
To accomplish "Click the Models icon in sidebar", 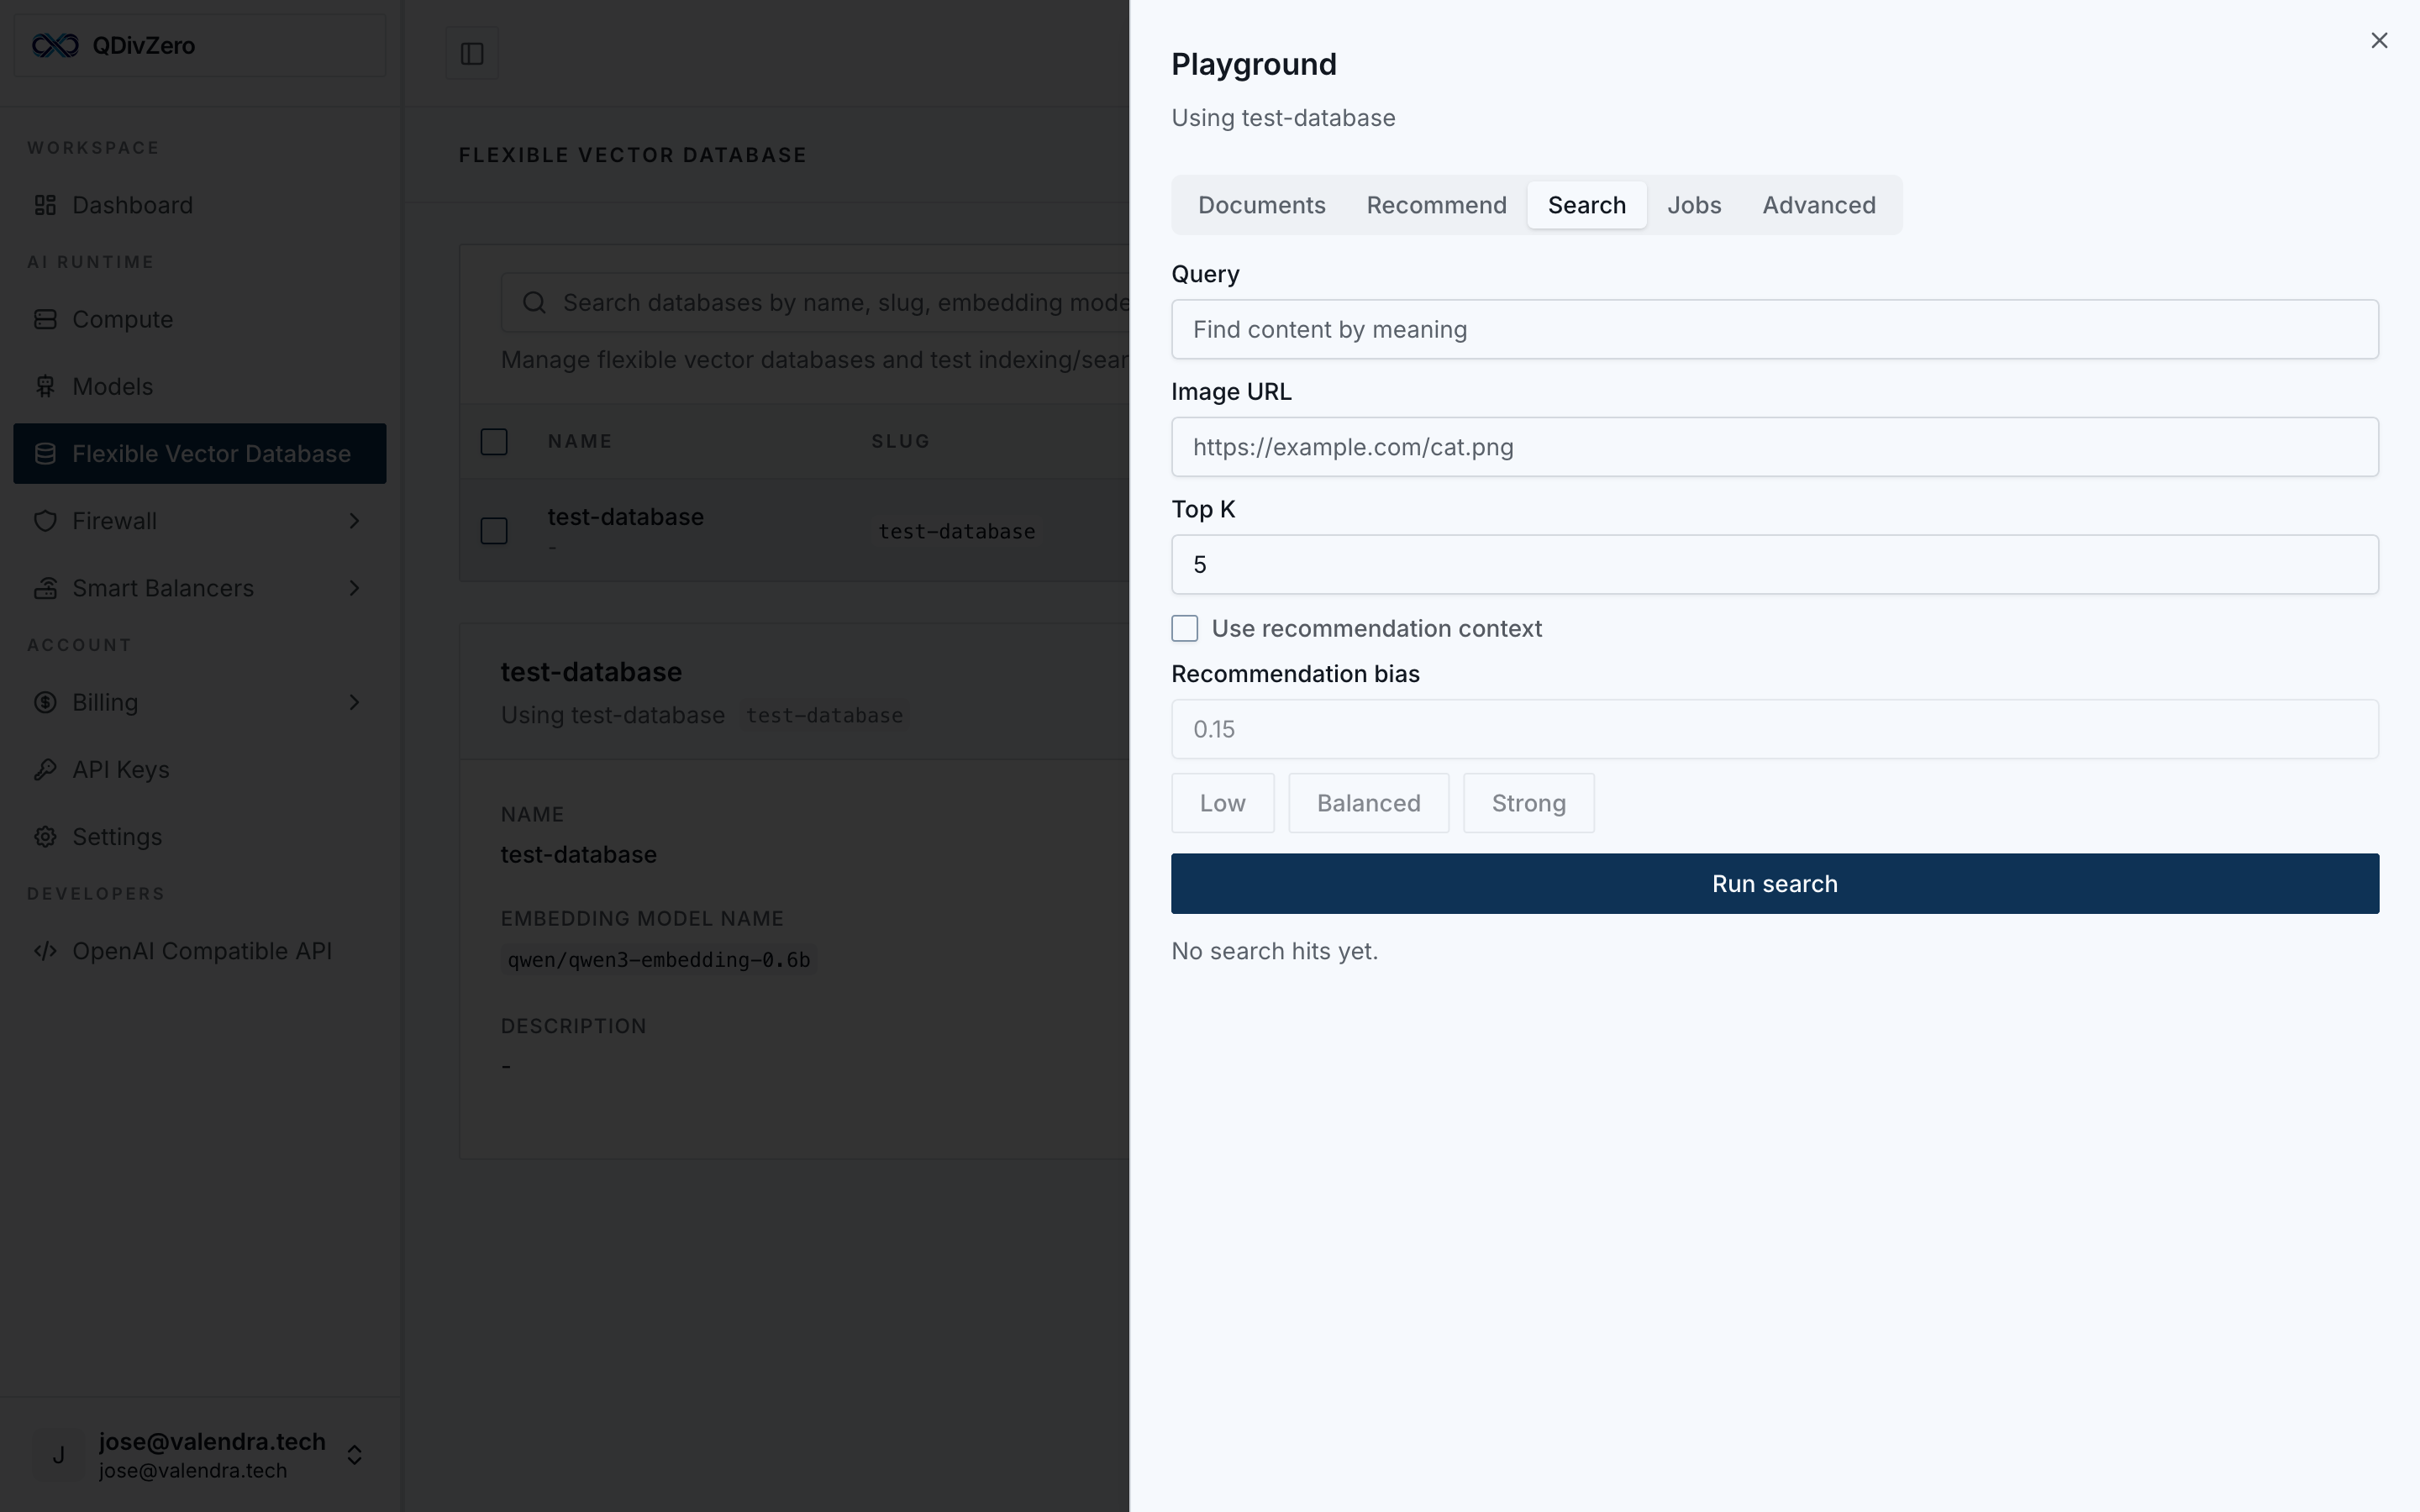I will coord(45,386).
